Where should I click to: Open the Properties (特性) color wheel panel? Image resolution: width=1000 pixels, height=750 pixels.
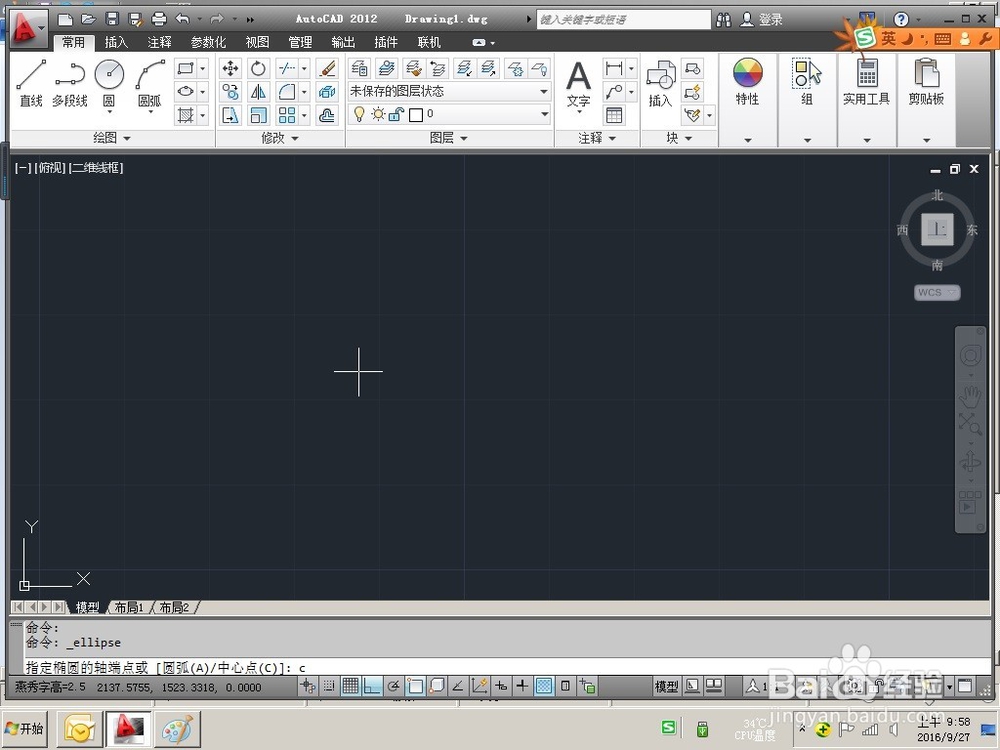[747, 82]
